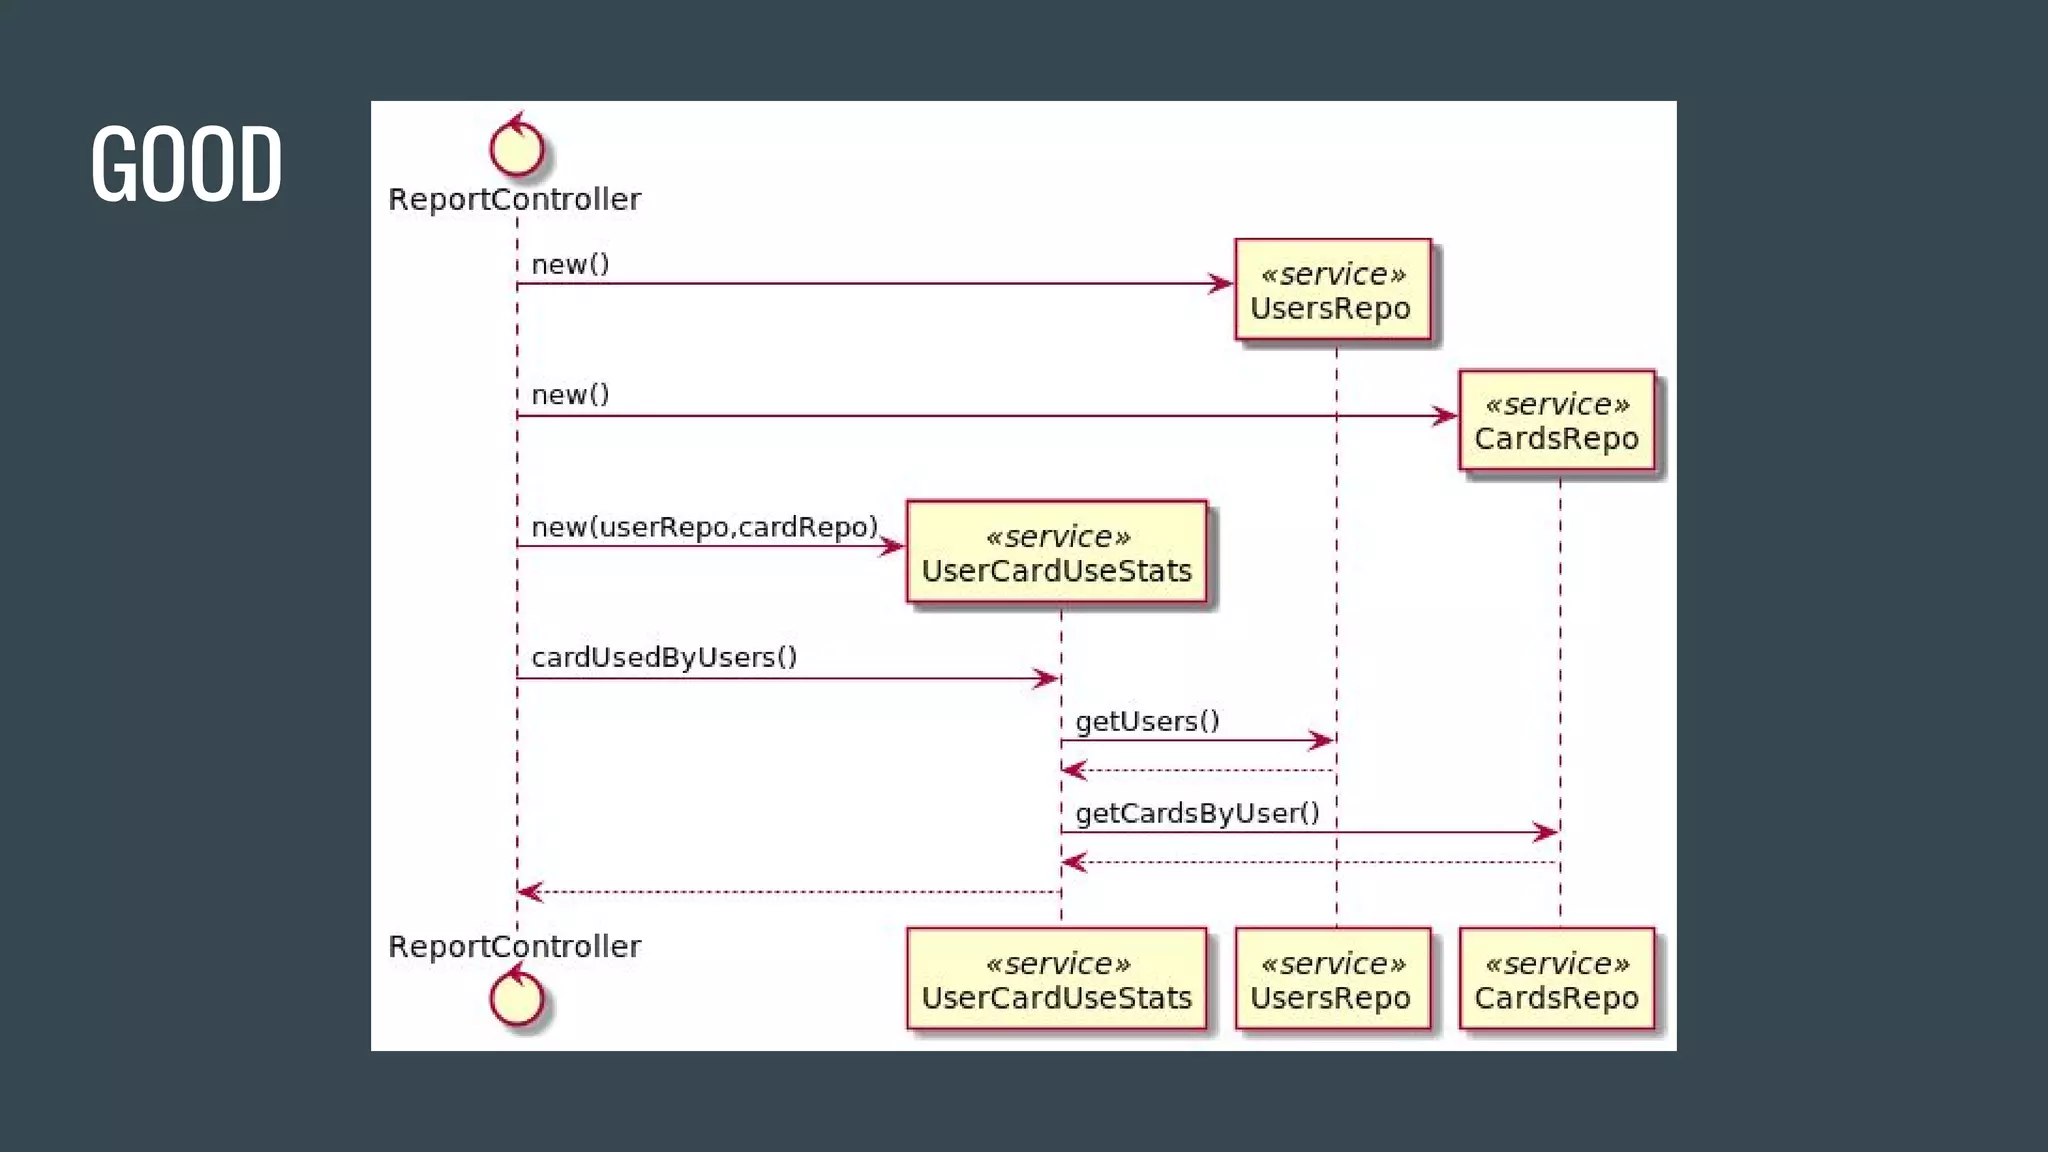Click the cardUsedByUsers() message label
2048x1152 pixels.
coord(664,658)
